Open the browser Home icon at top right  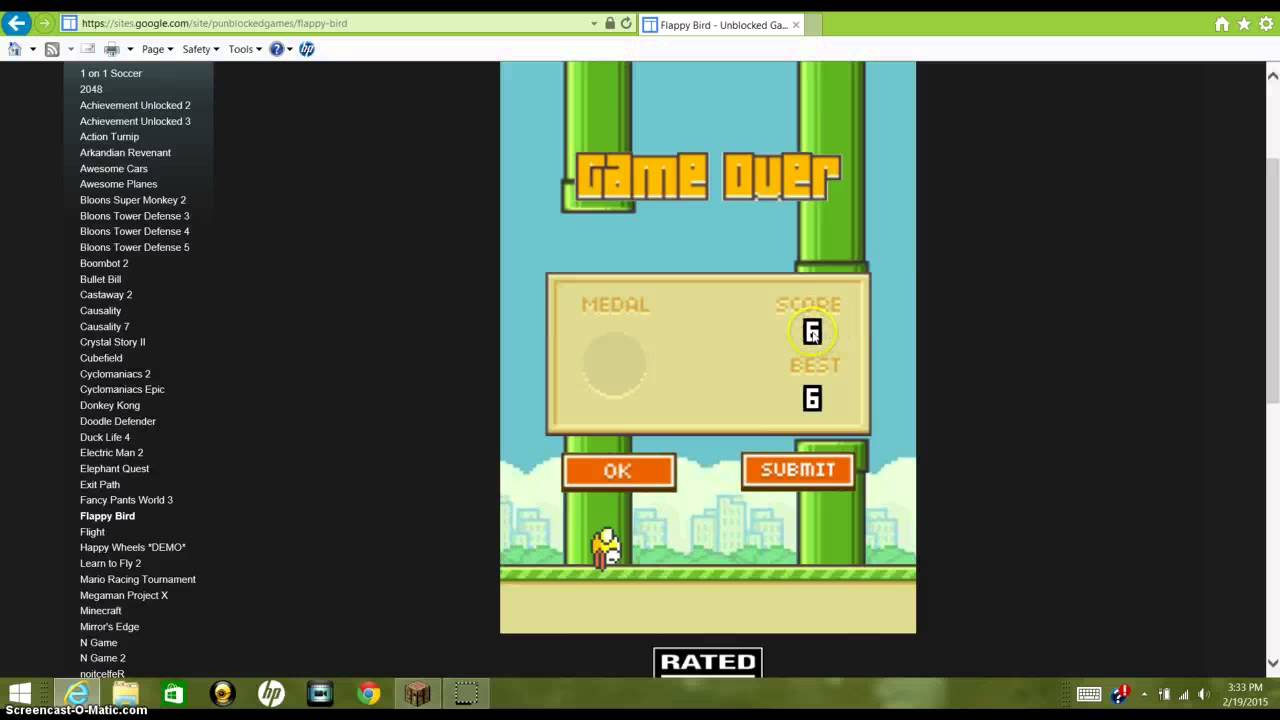tap(1222, 24)
